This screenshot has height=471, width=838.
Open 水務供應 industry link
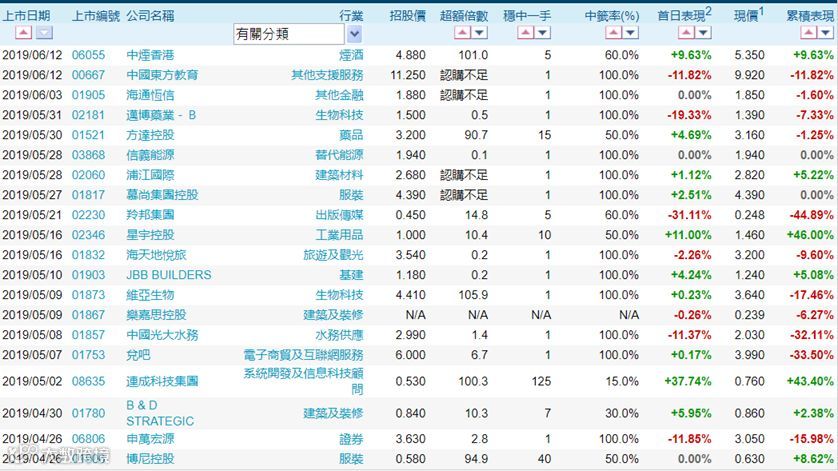[339, 335]
